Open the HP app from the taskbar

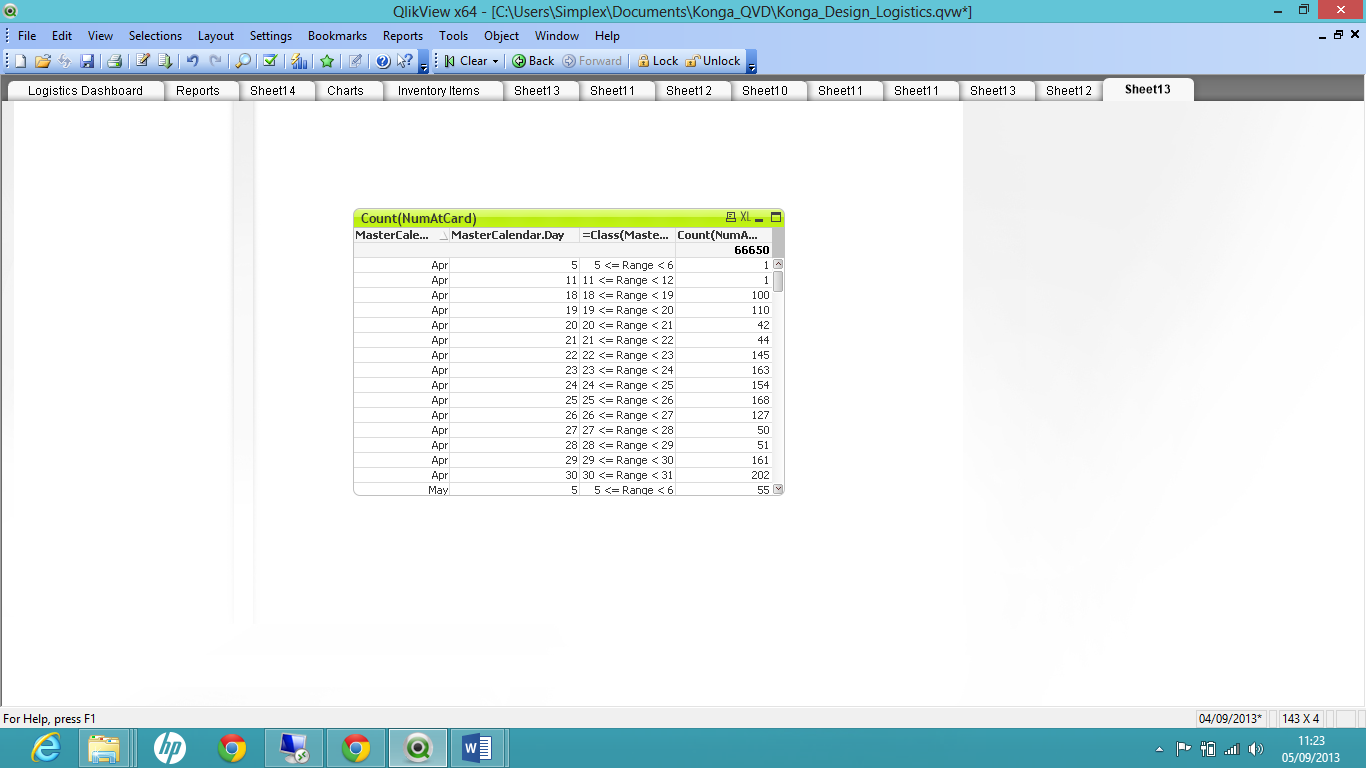pos(170,747)
